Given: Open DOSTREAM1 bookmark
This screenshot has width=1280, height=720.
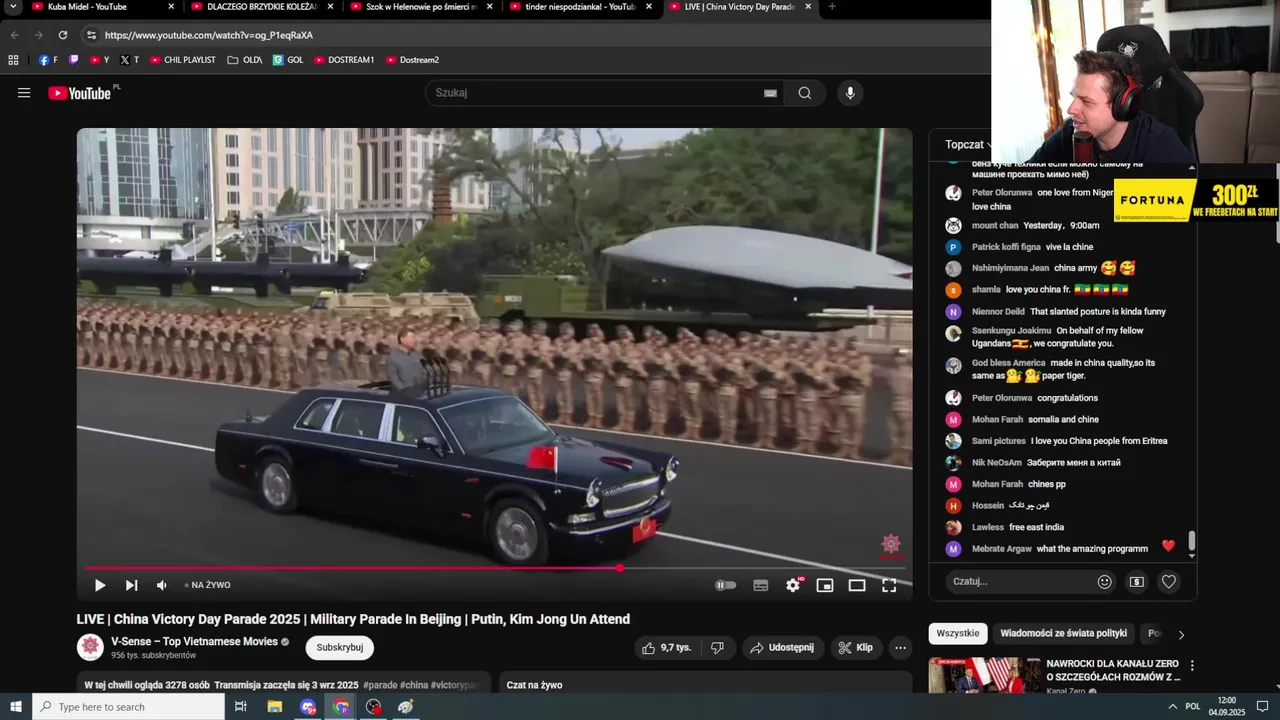Looking at the screenshot, I should [x=344, y=60].
